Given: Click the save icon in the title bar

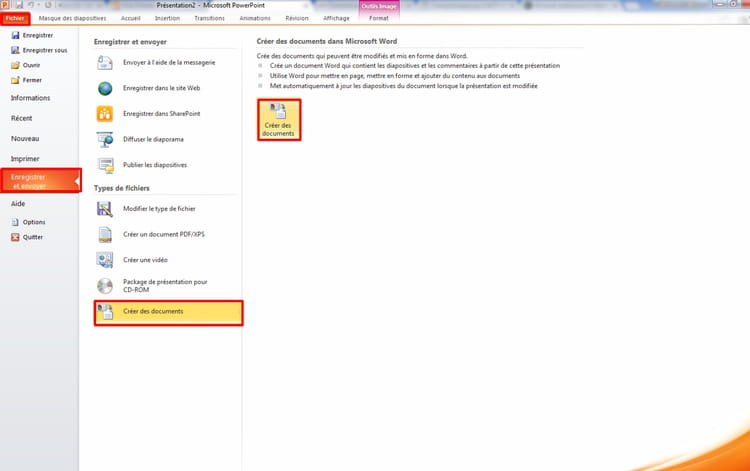Looking at the screenshot, I should (x=19, y=5).
